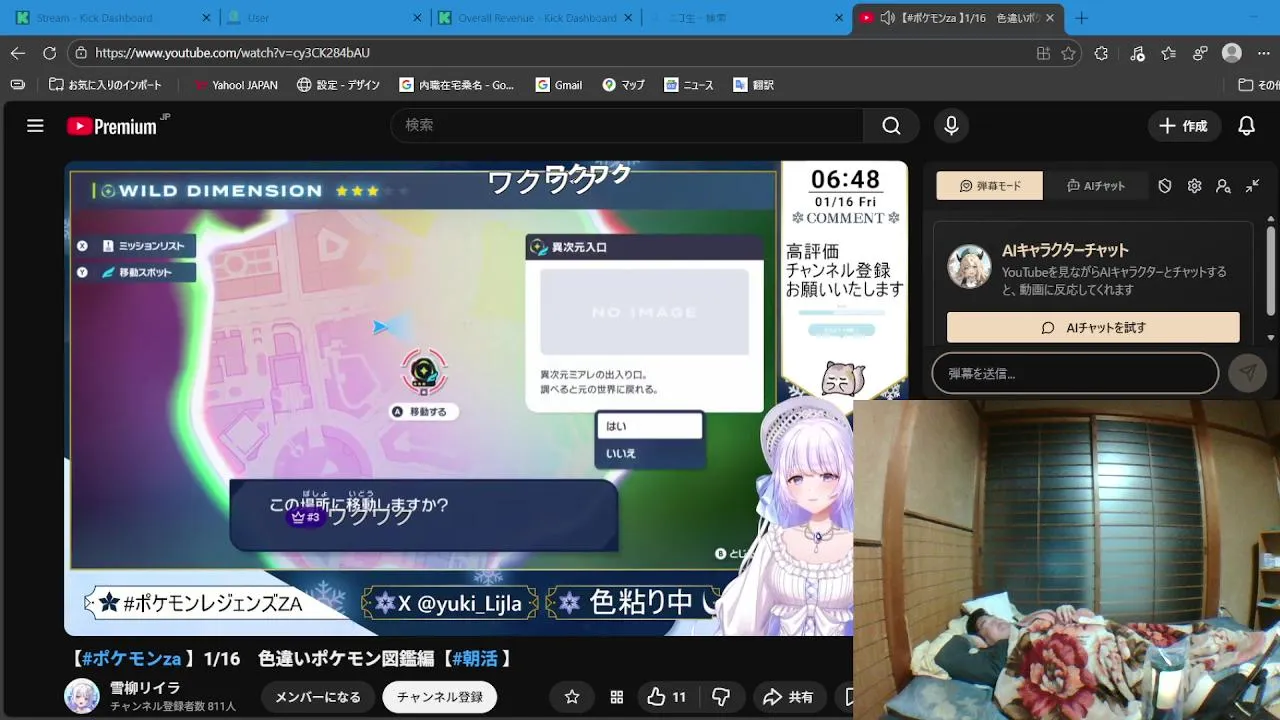Click the 共有 share button
Viewport: 1280px width, 720px height.
[789, 697]
